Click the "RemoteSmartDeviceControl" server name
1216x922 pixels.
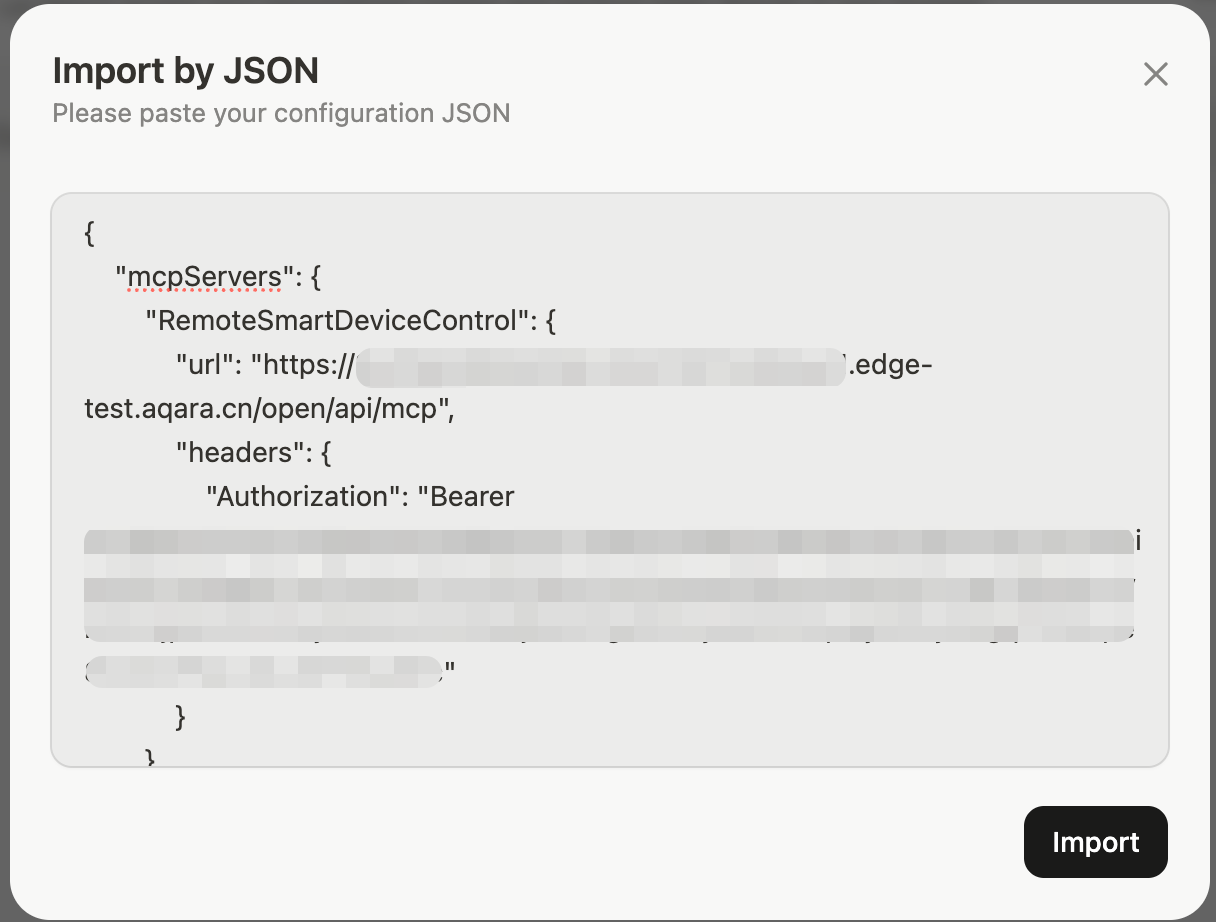click(335, 321)
